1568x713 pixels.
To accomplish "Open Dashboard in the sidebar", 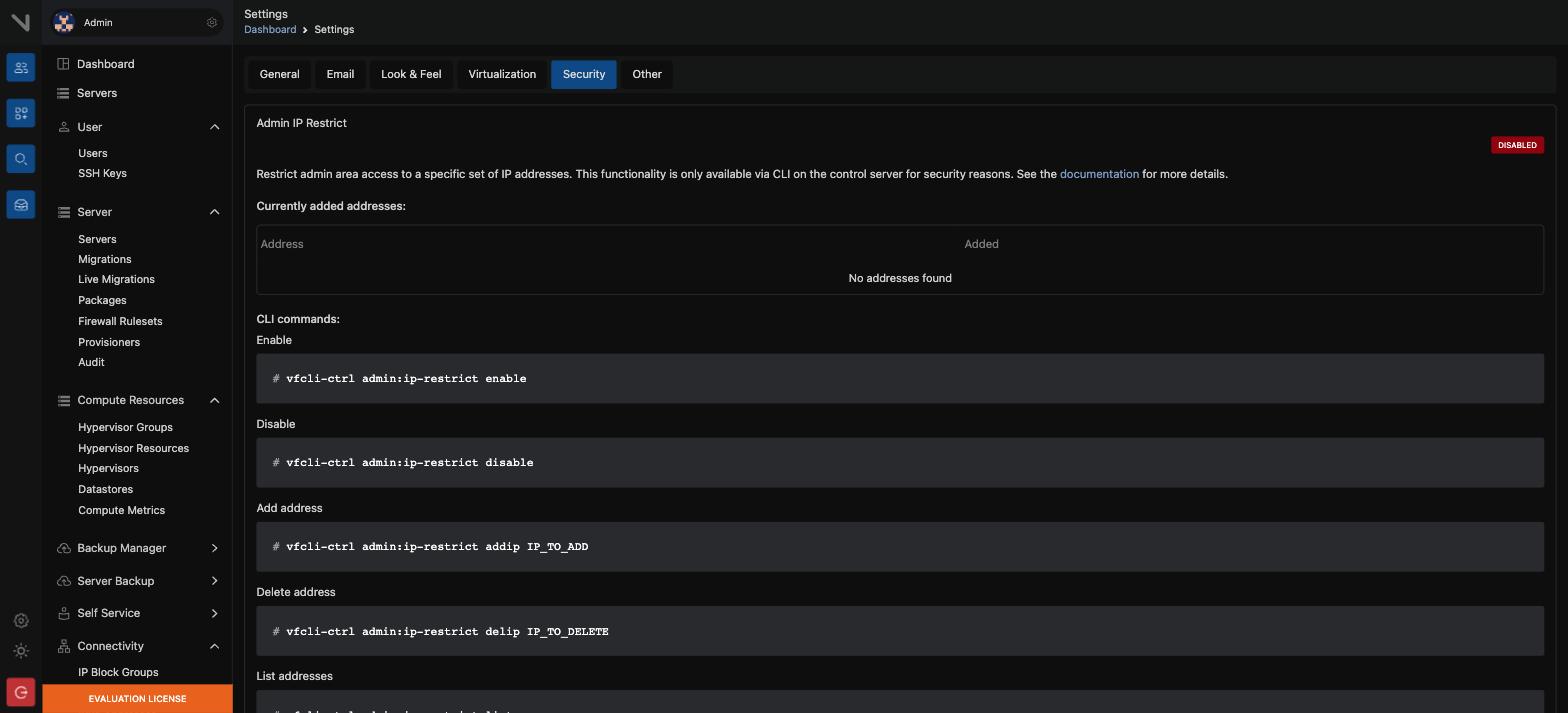I will coord(105,64).
